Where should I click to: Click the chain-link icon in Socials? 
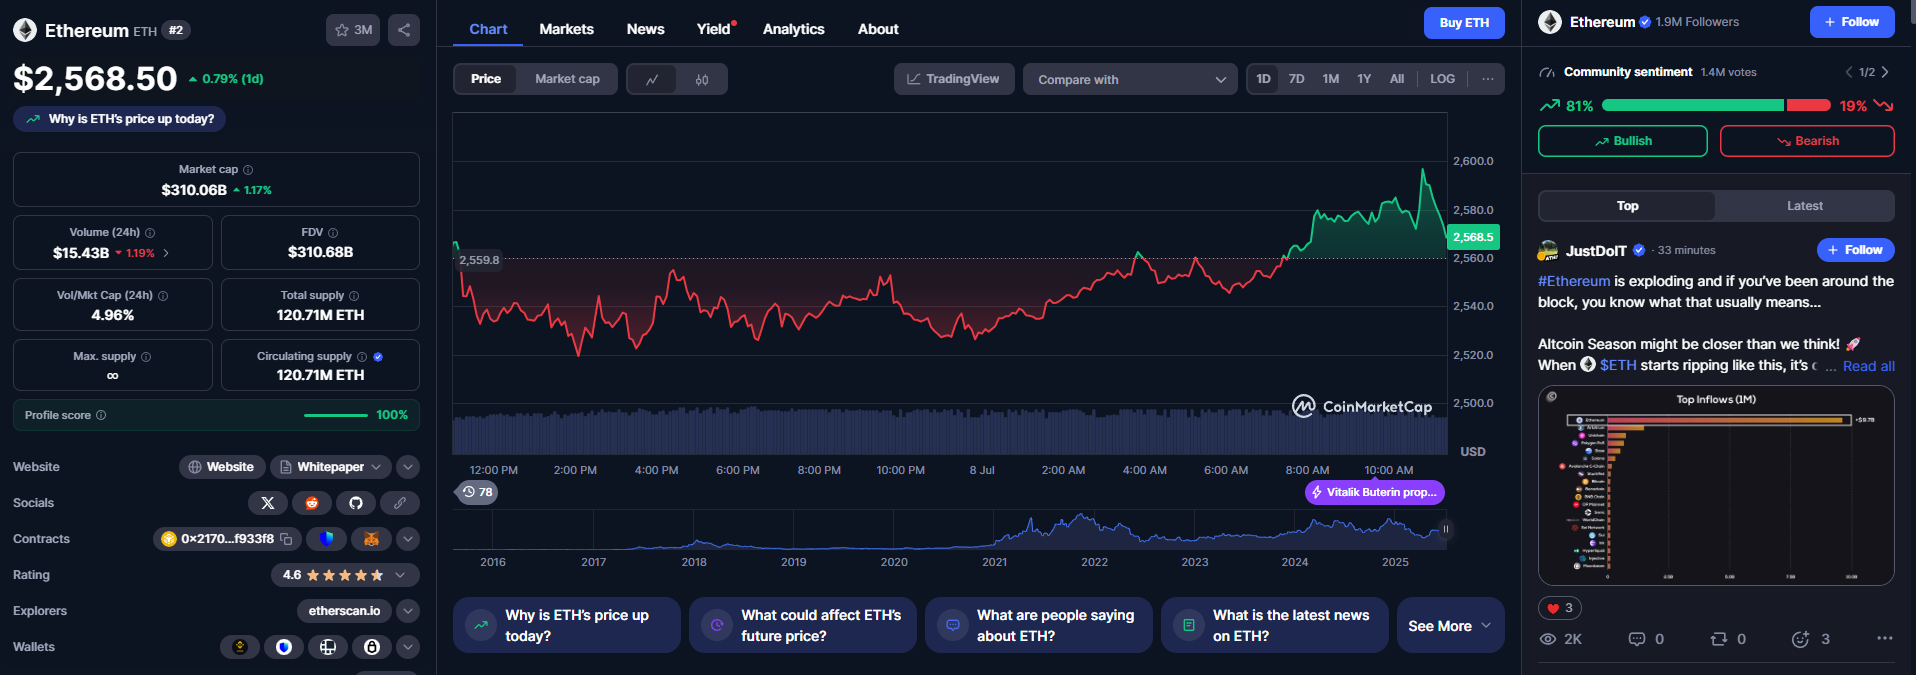point(400,503)
